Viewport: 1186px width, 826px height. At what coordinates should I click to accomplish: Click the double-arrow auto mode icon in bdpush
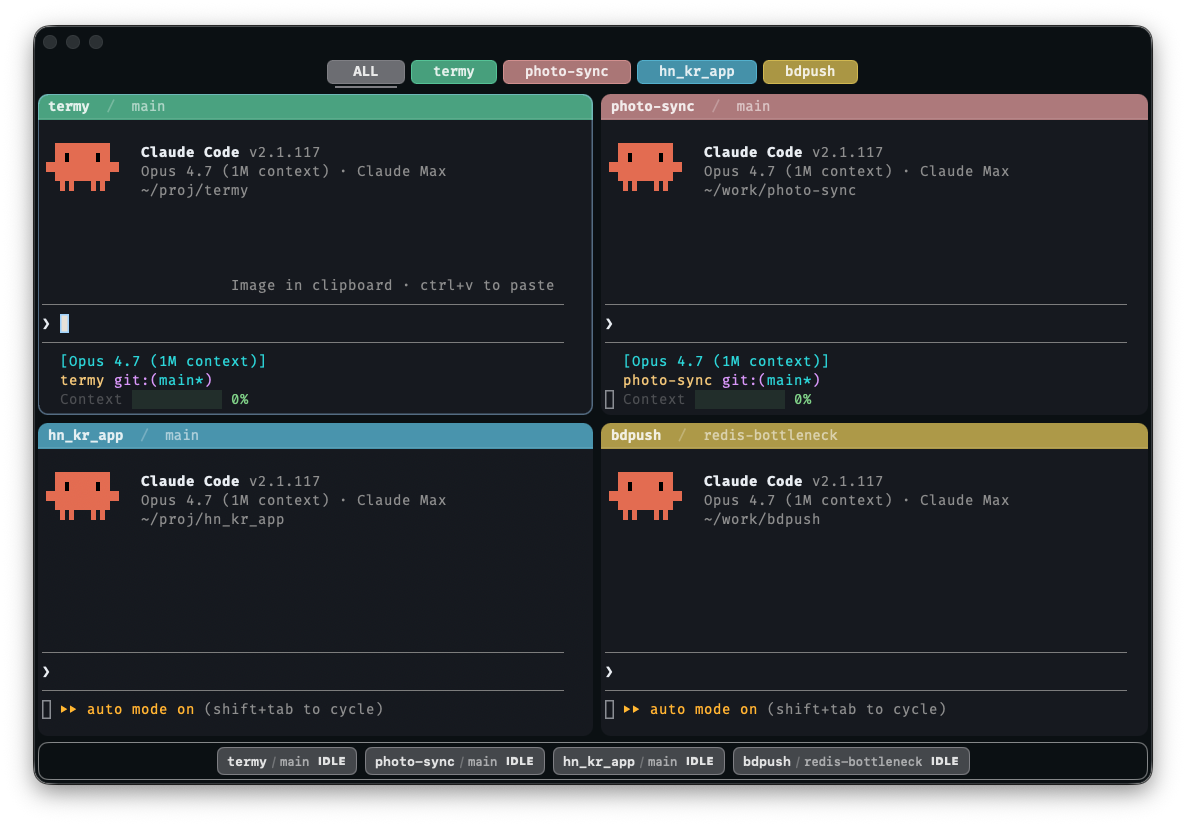(633, 709)
